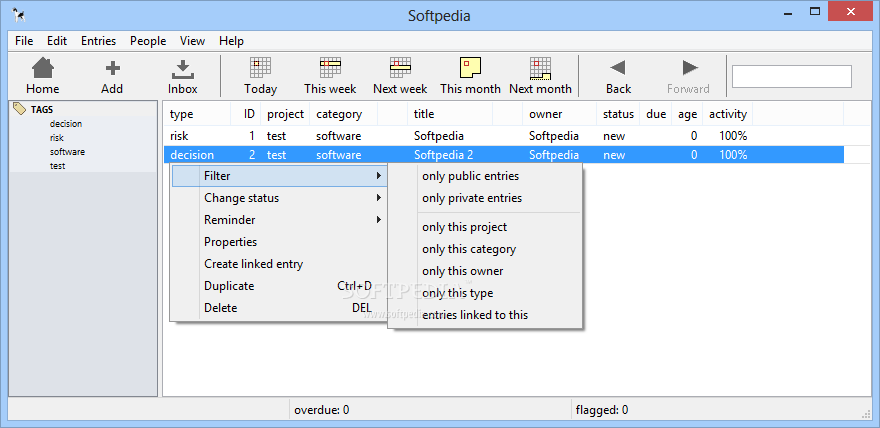Sort by the age column header
This screenshot has height=428, width=880.
[x=687, y=114]
